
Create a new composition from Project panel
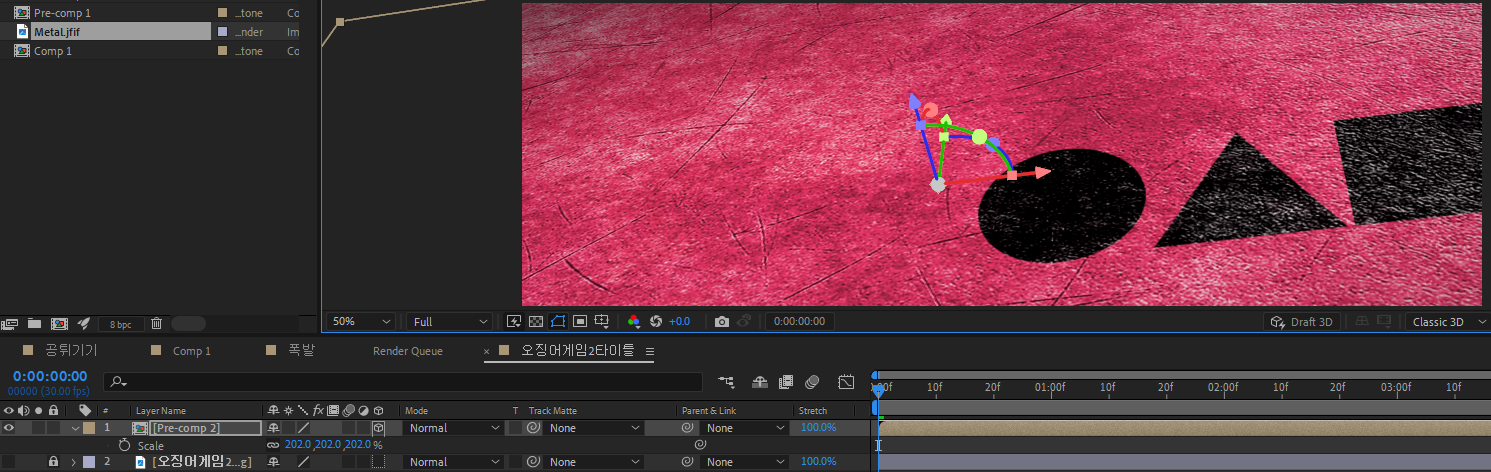tap(59, 323)
